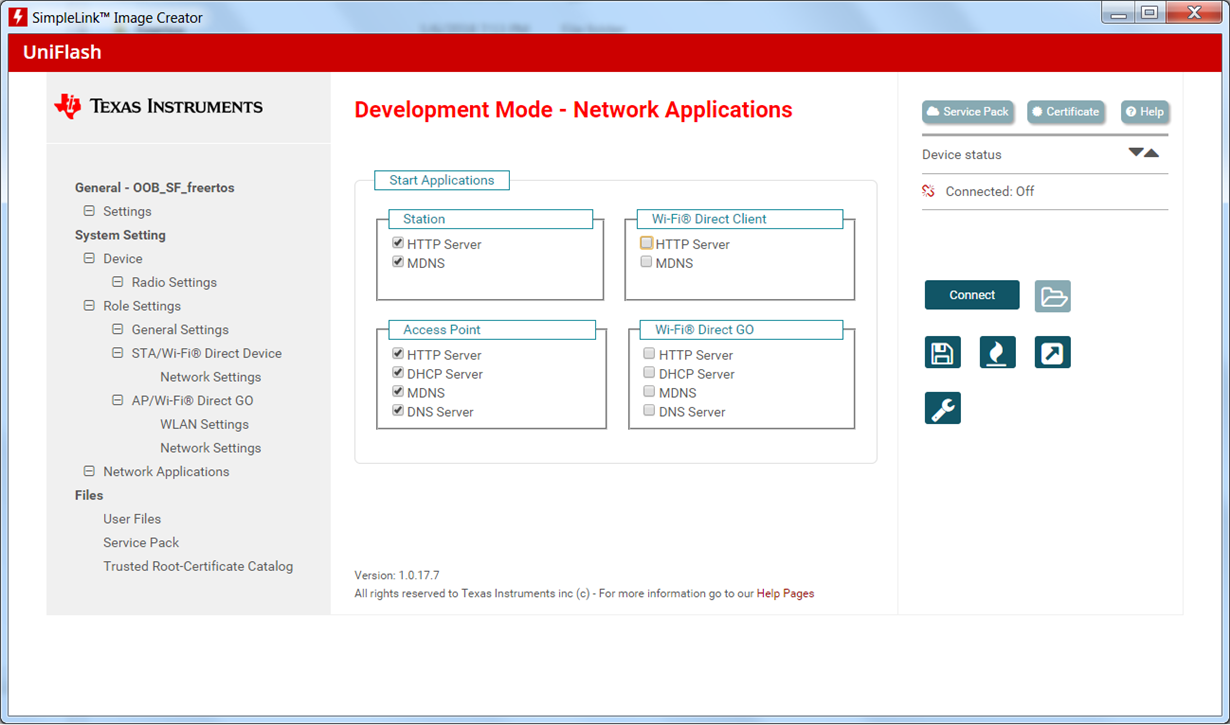Click the Texas Instruments logo

(x=159, y=106)
